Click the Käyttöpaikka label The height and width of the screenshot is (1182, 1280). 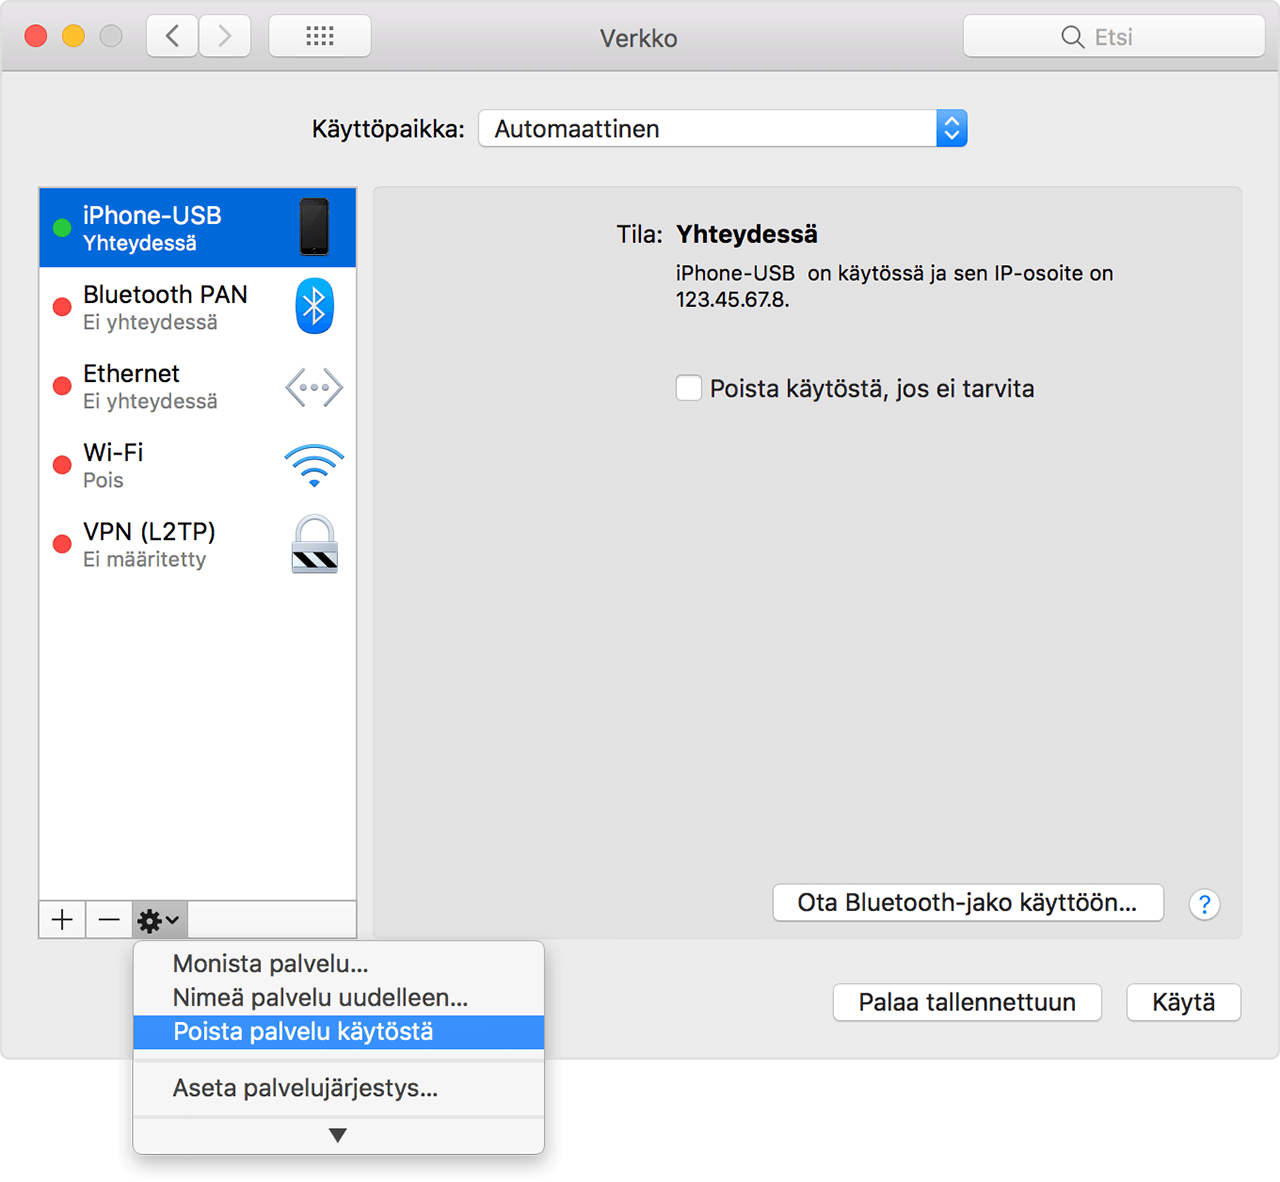click(x=388, y=129)
